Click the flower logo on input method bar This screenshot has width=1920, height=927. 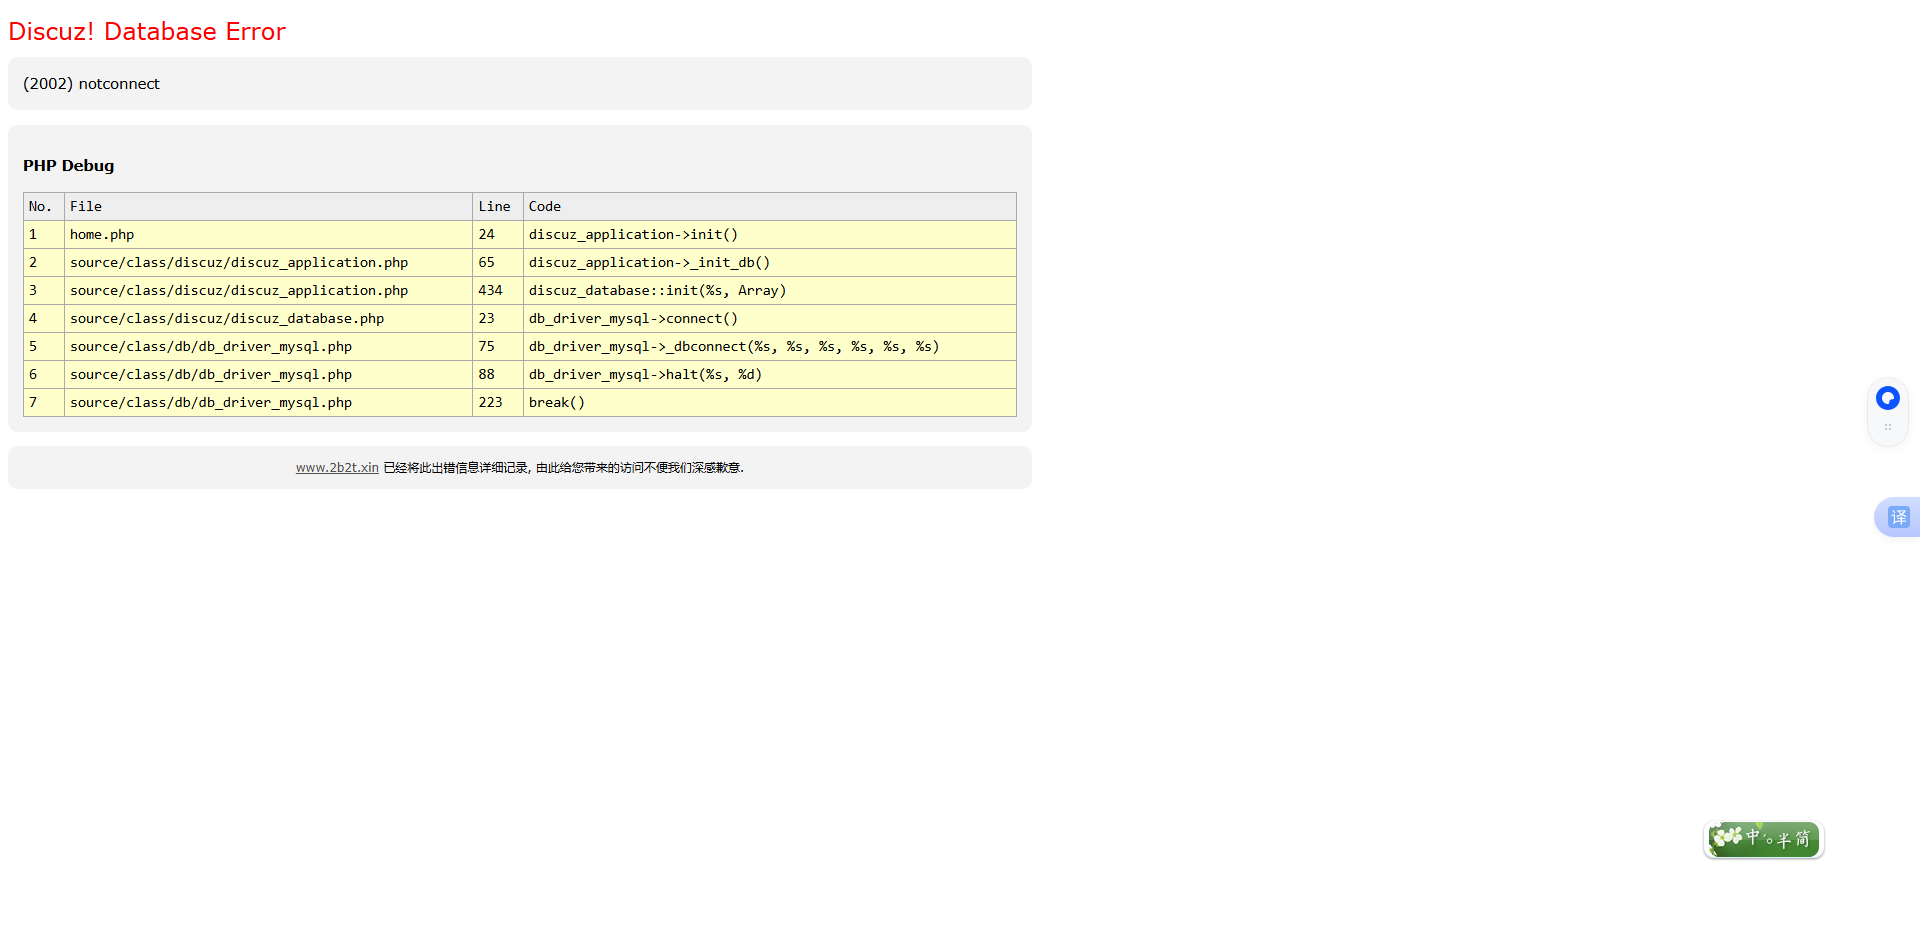tap(1726, 837)
